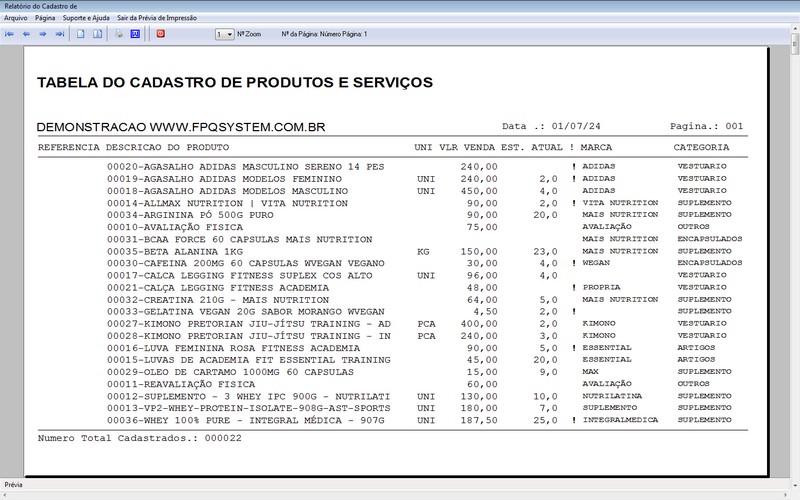Go to next page arrow
Viewport: 800px width, 500px height.
(x=43, y=34)
